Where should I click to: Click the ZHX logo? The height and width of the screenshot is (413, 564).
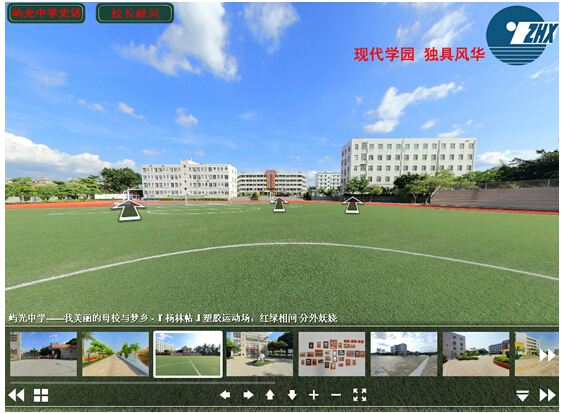pyautogui.click(x=521, y=35)
